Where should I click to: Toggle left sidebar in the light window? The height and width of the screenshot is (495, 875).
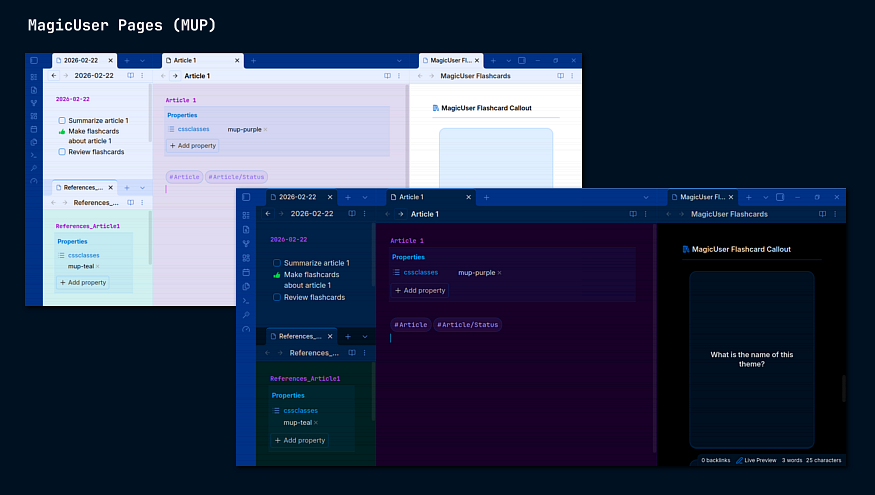[34, 60]
